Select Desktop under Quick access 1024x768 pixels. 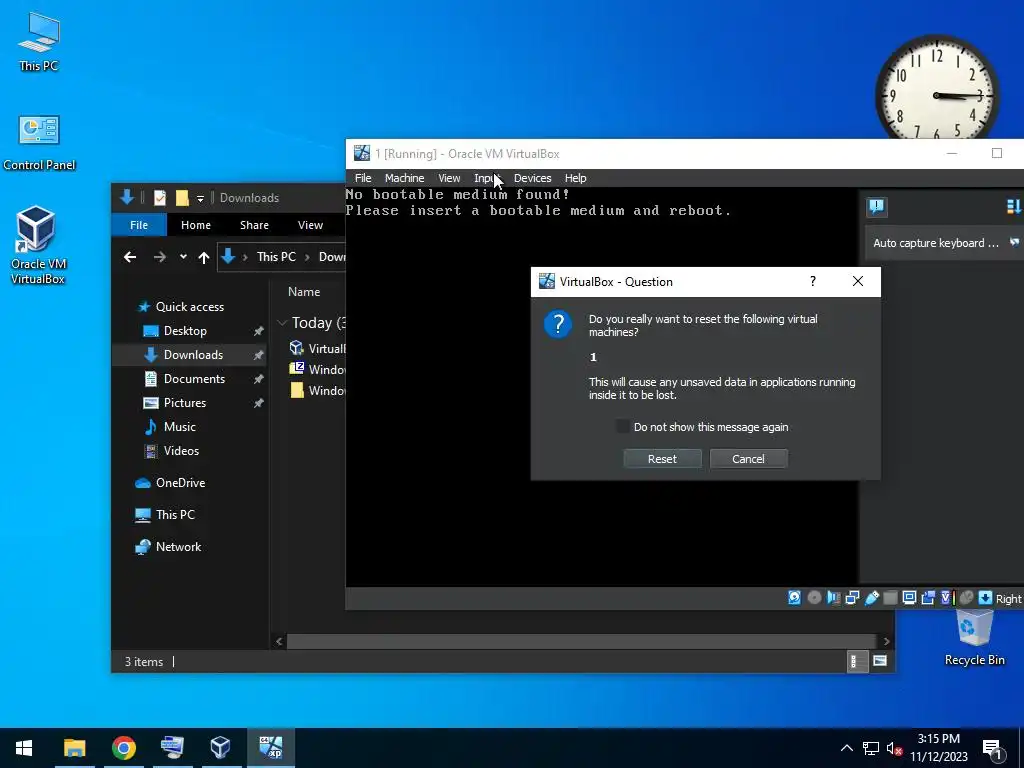(185, 330)
